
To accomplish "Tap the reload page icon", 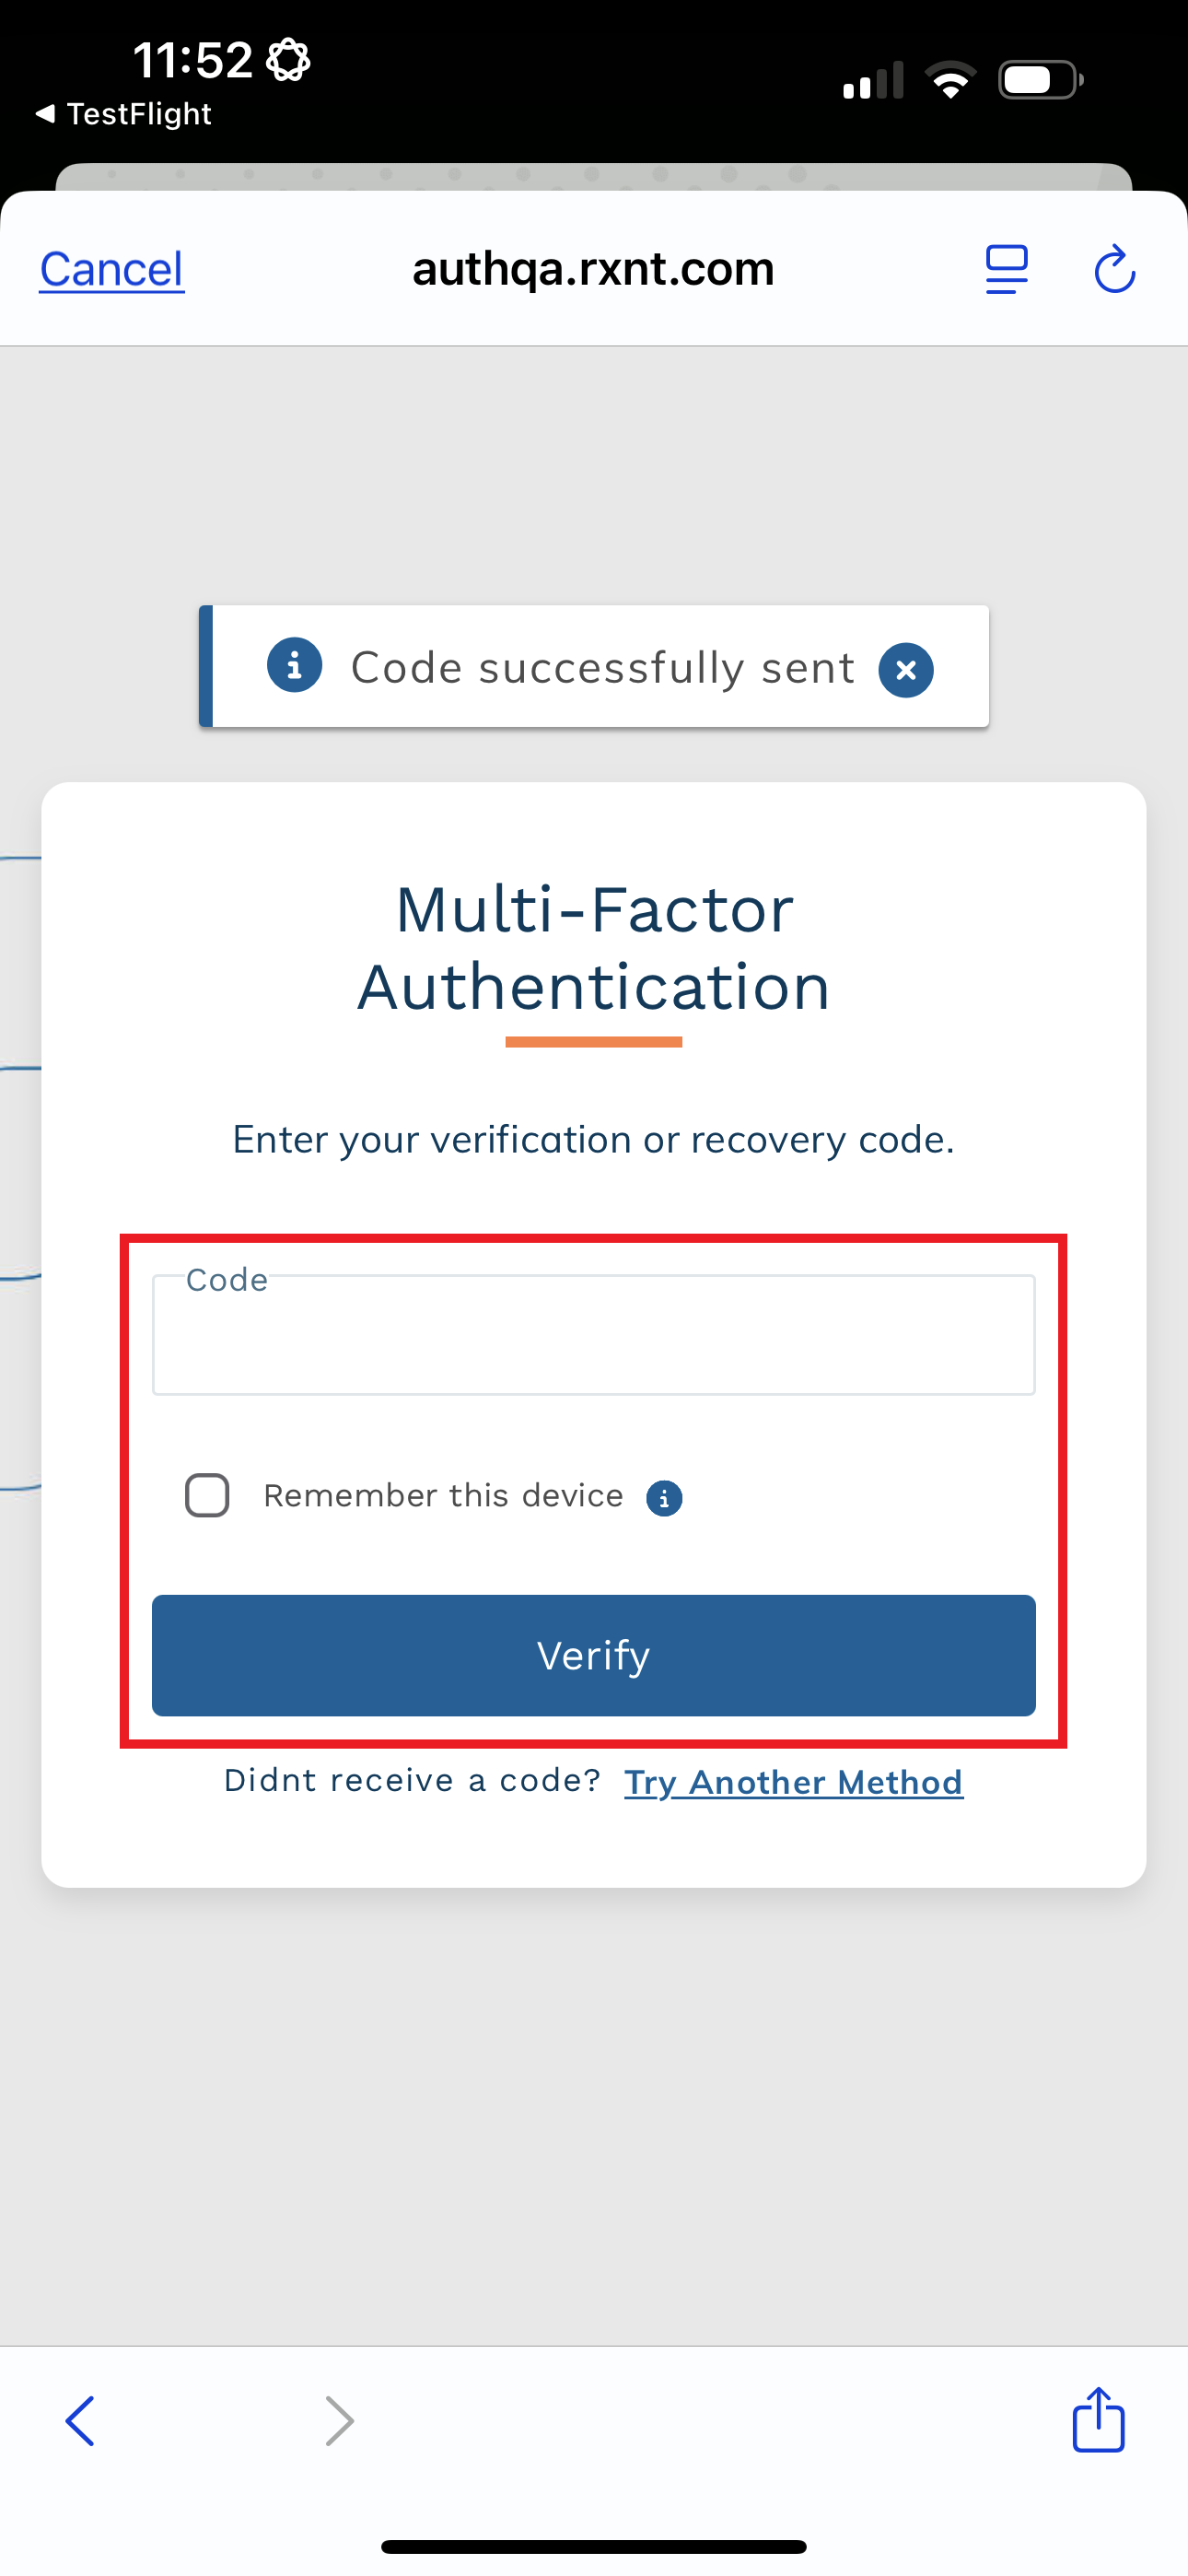I will pyautogui.click(x=1114, y=270).
